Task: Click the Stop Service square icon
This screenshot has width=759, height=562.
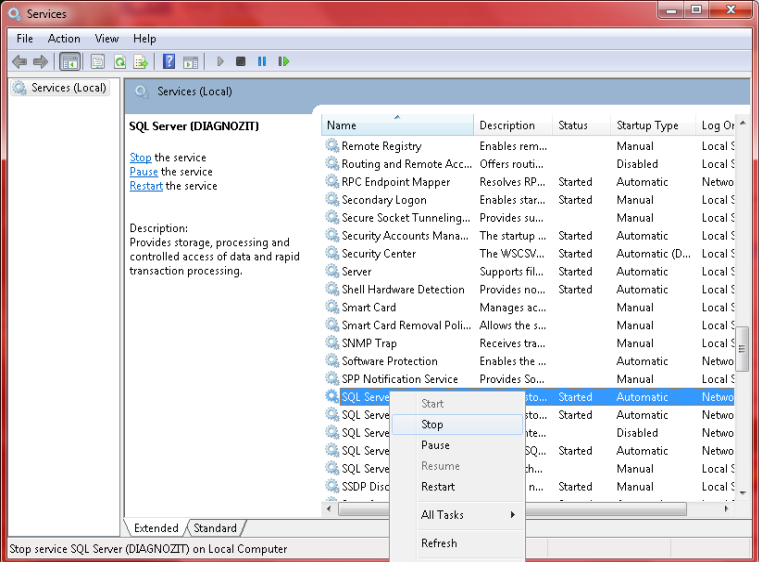Action: click(x=241, y=61)
